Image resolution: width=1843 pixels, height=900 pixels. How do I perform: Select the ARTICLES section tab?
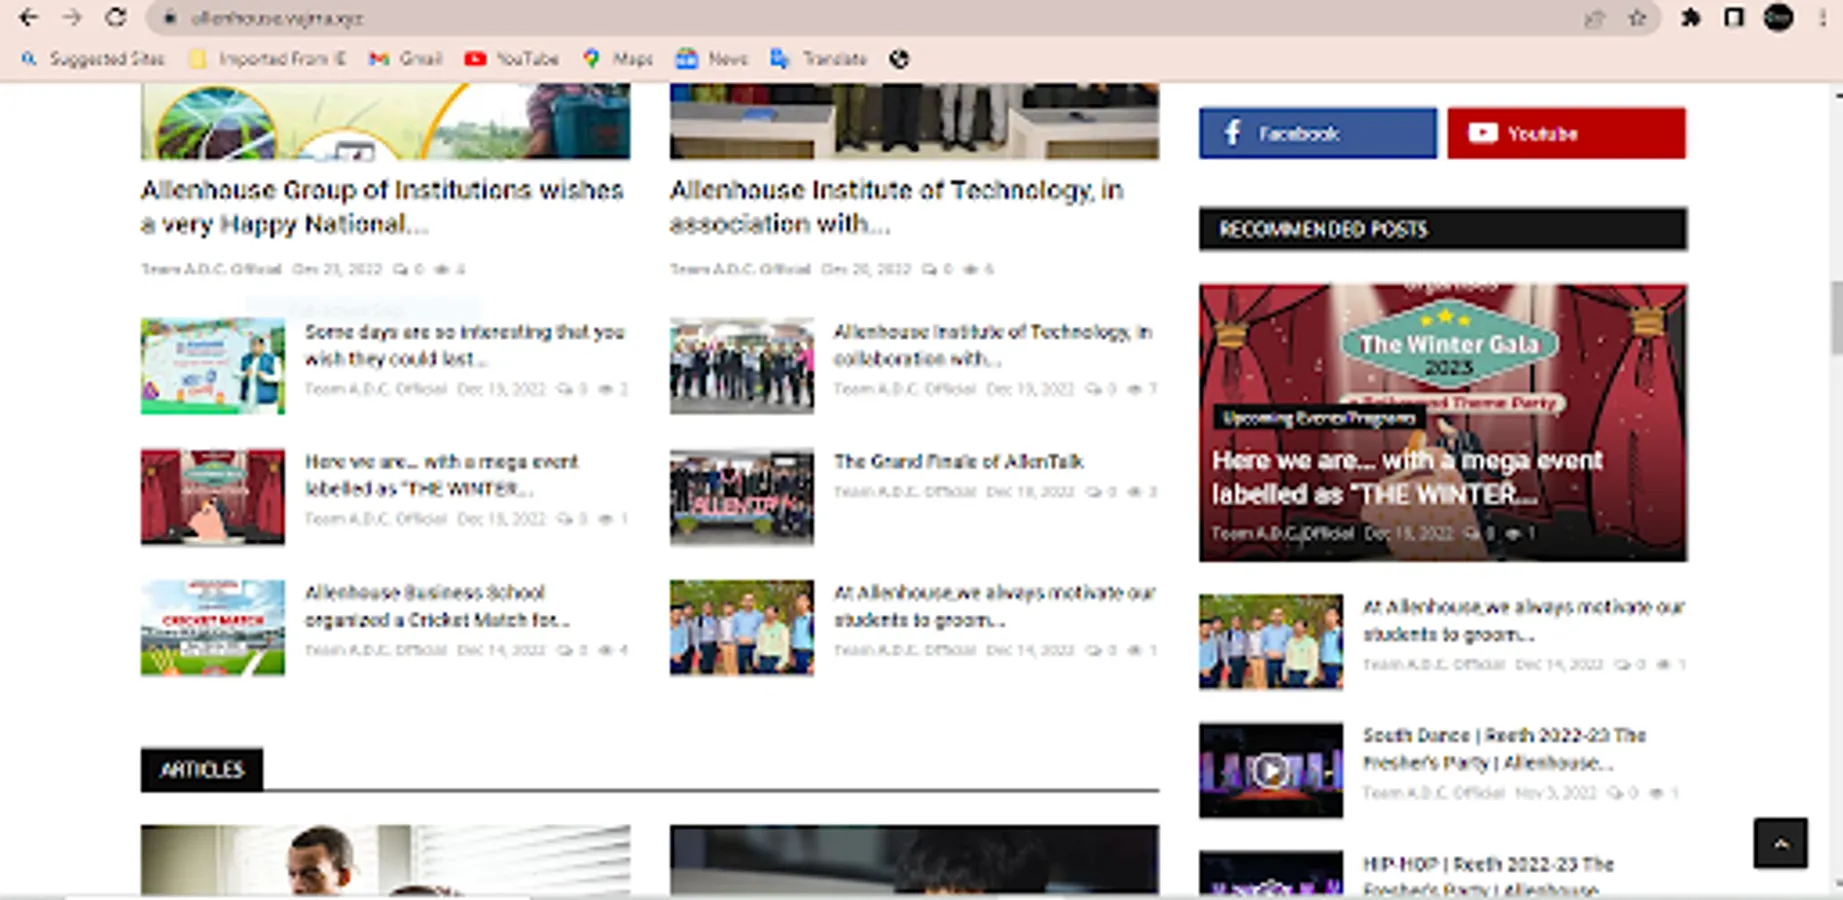tap(202, 769)
